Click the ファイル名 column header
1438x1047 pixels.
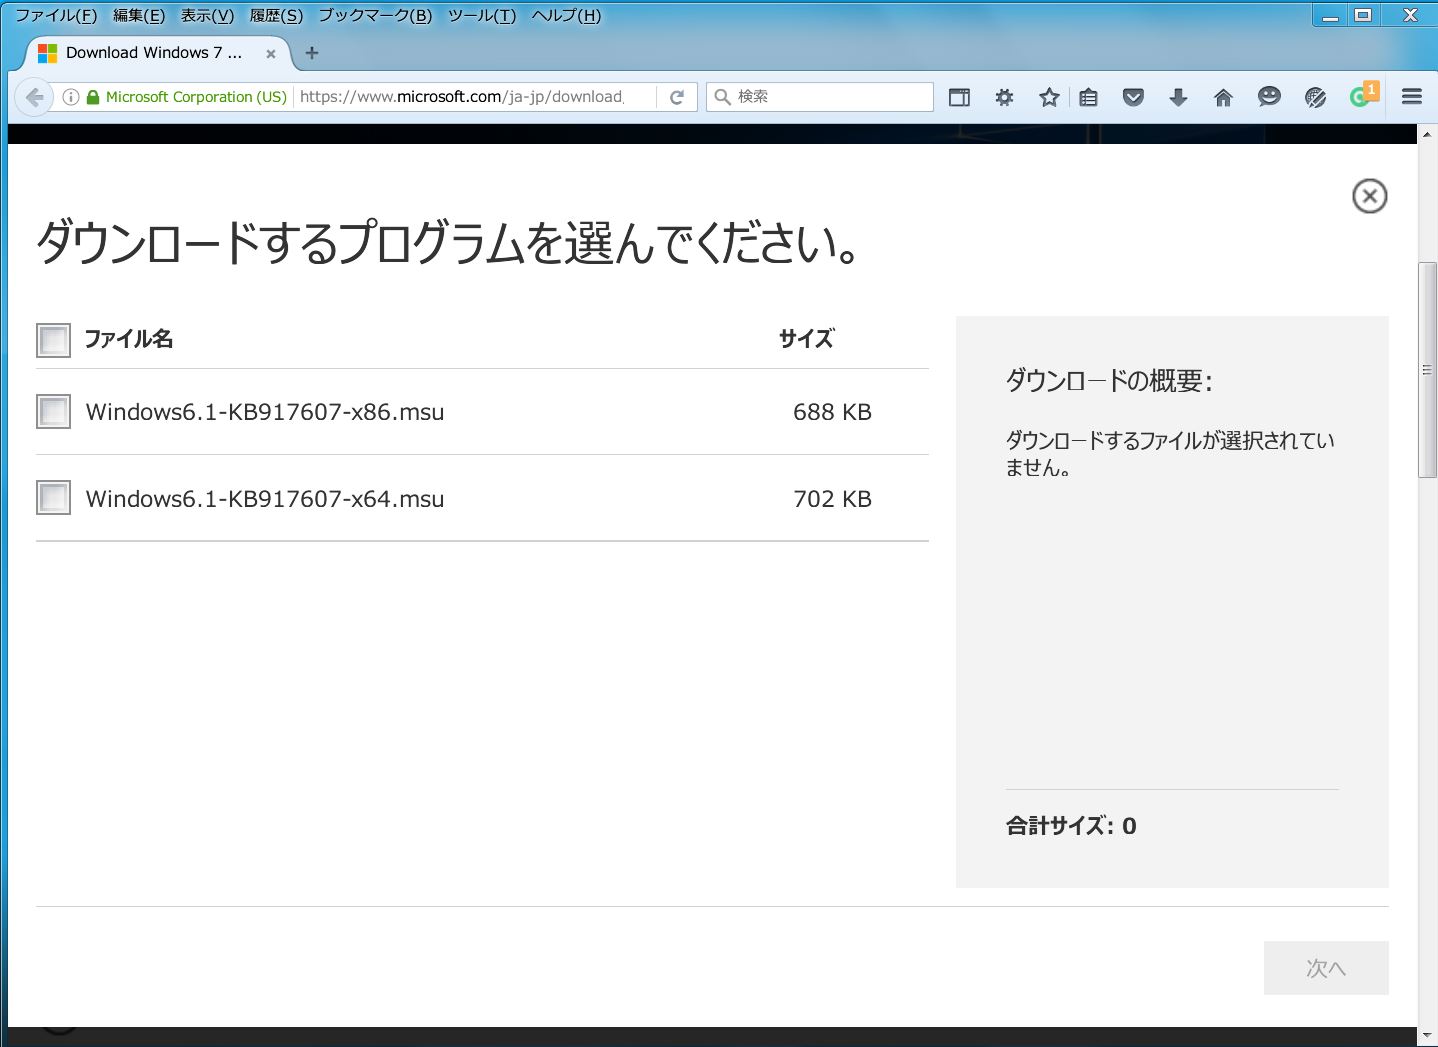128,339
